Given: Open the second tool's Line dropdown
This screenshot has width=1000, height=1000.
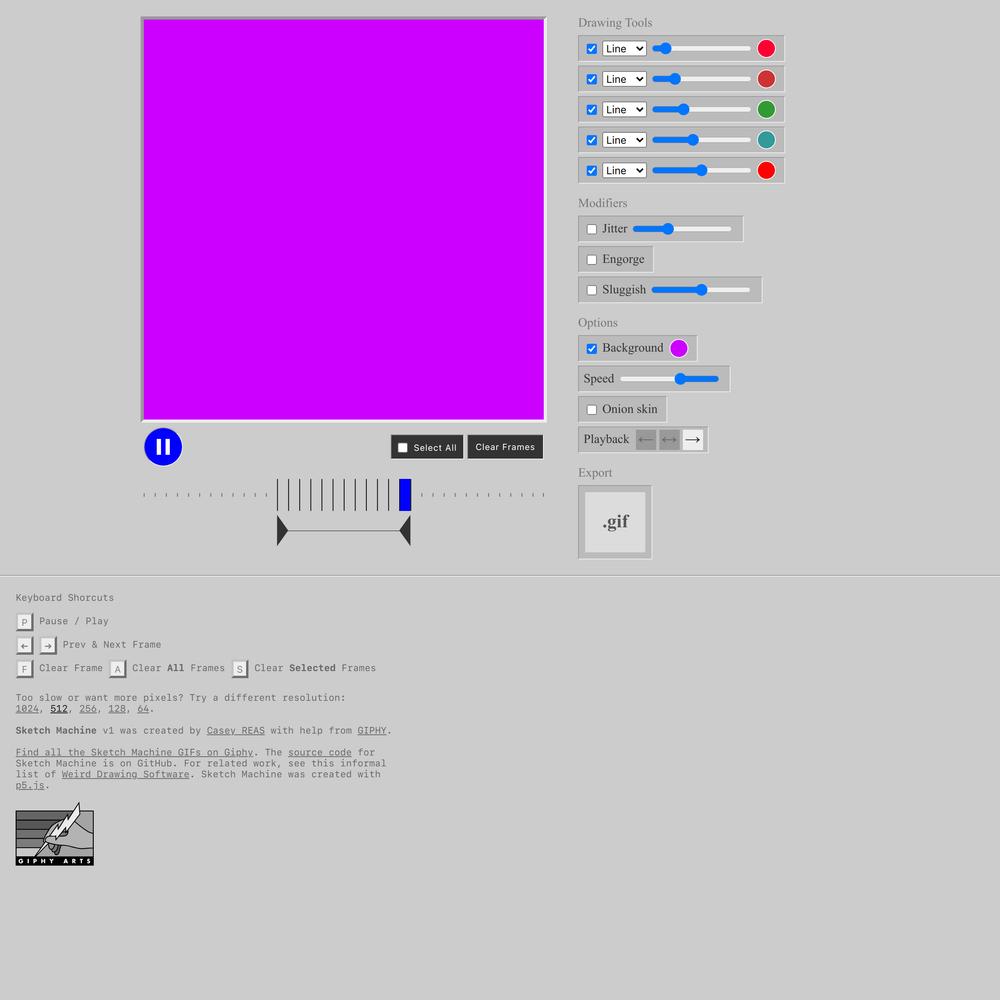Looking at the screenshot, I should tap(624, 79).
